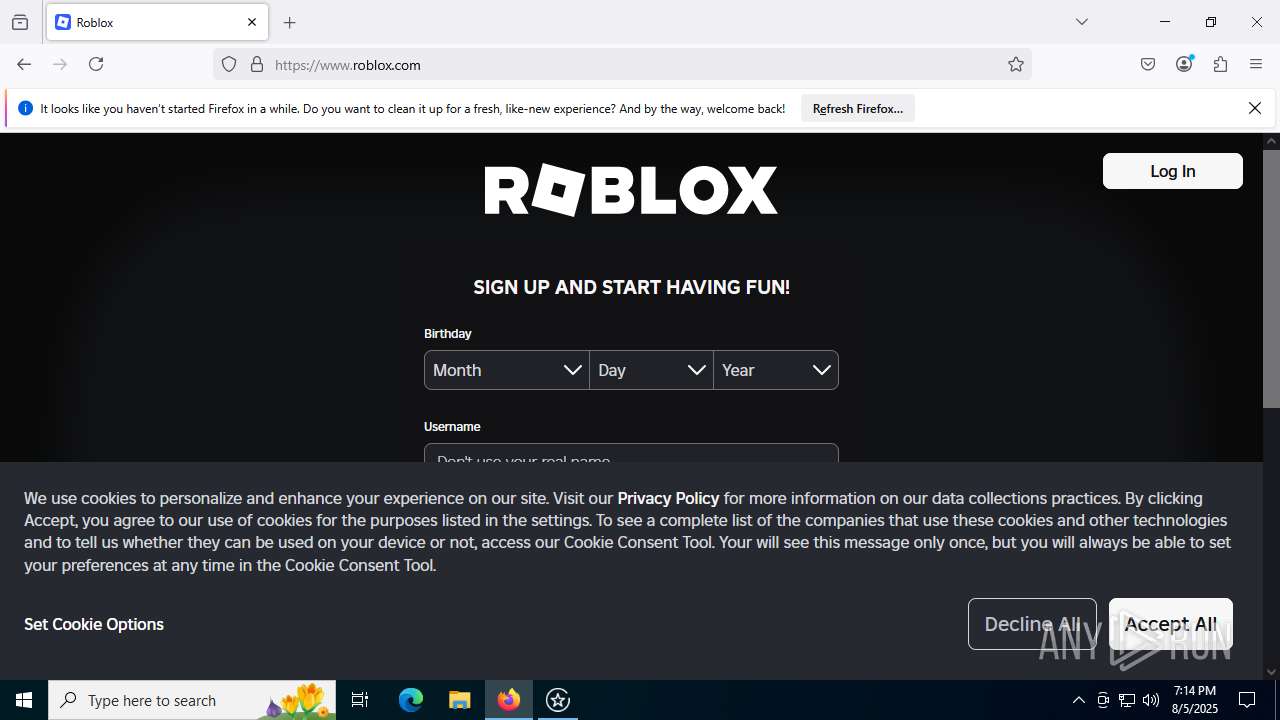This screenshot has width=1280, height=720.
Task: Click the Roblox logo
Action: 631,190
